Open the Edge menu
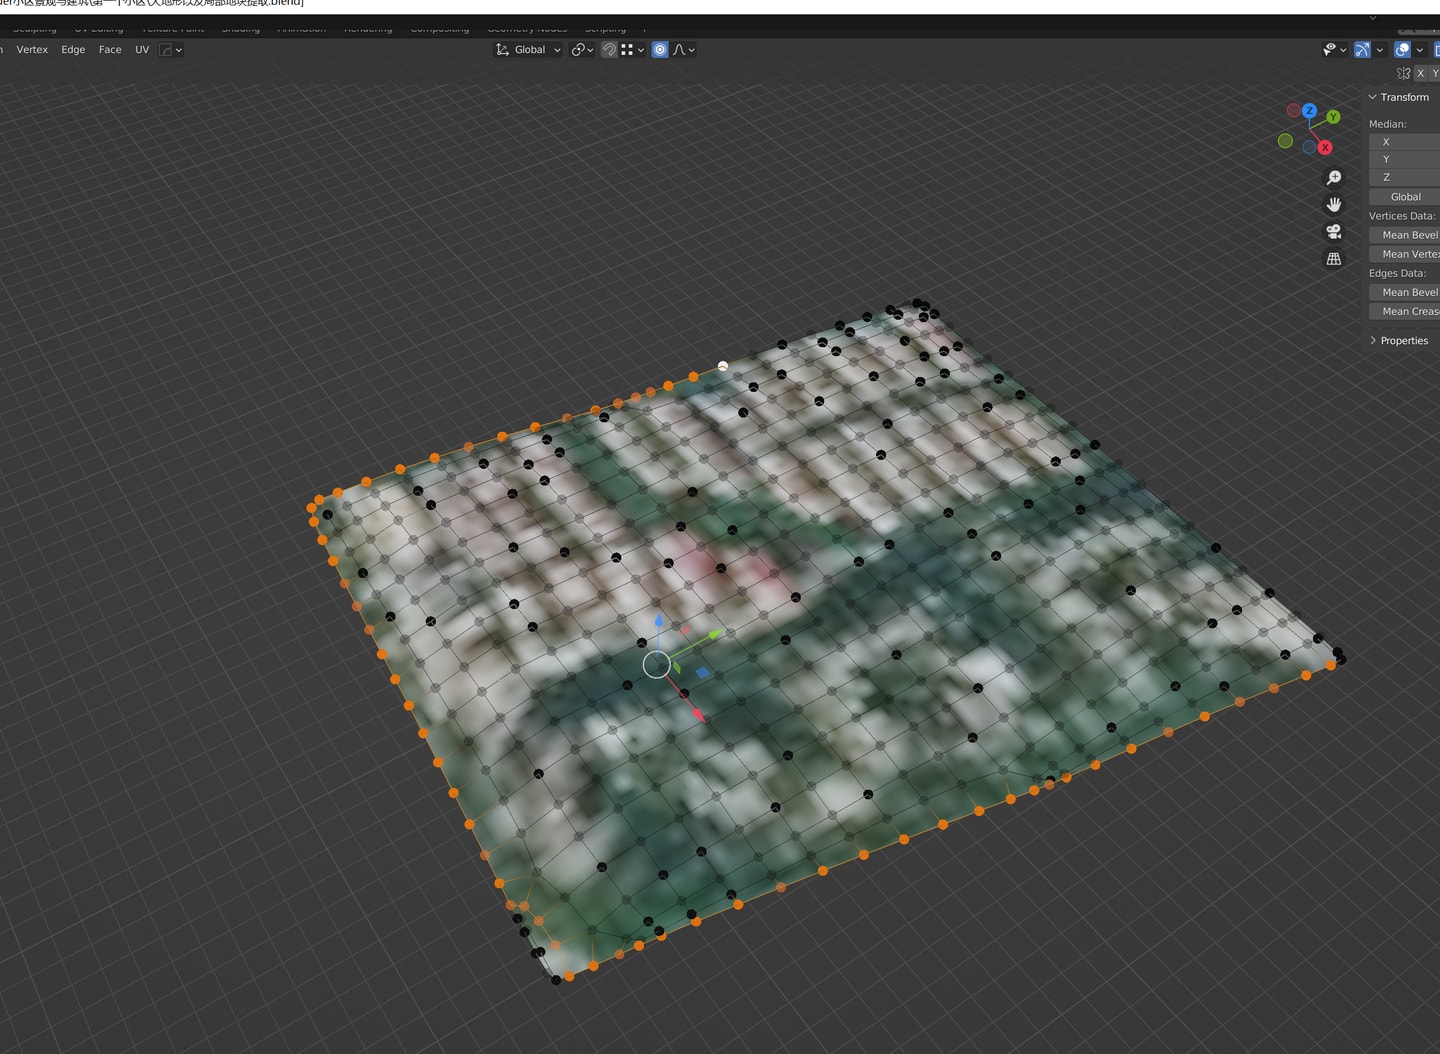Screen dimensions: 1440x1054 [x=73, y=49]
